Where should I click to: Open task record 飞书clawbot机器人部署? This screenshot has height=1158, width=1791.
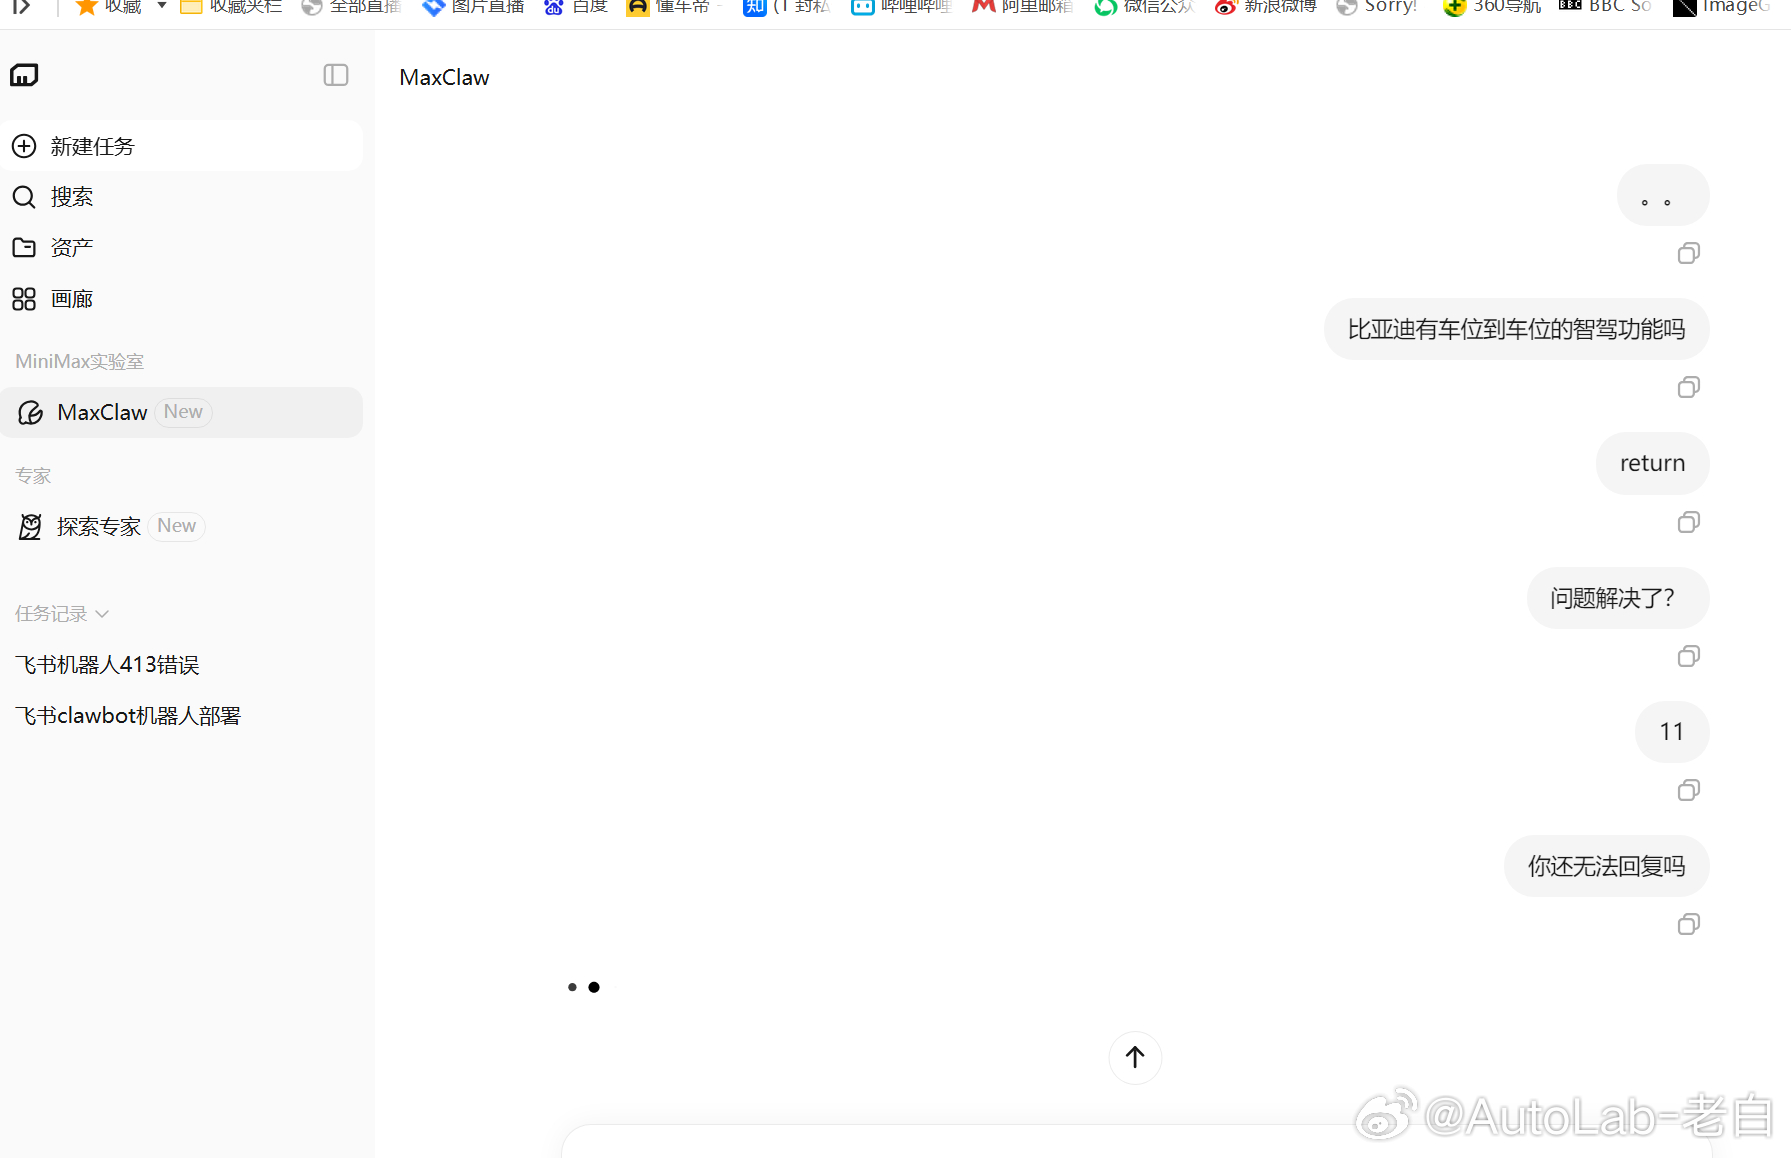(x=128, y=716)
